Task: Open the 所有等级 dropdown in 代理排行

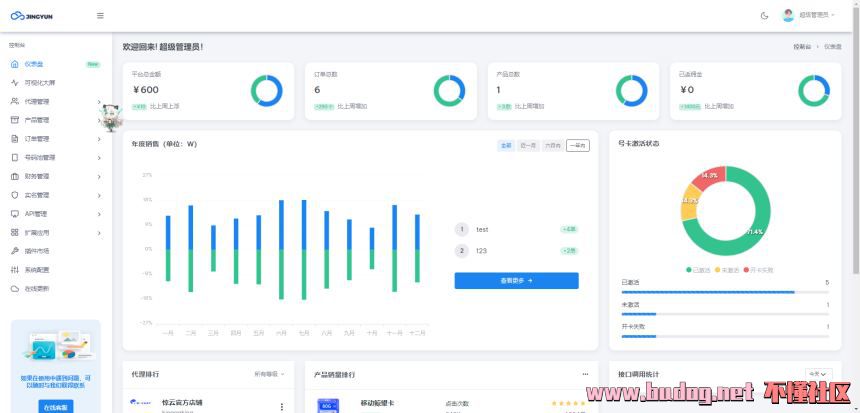Action: coord(269,374)
